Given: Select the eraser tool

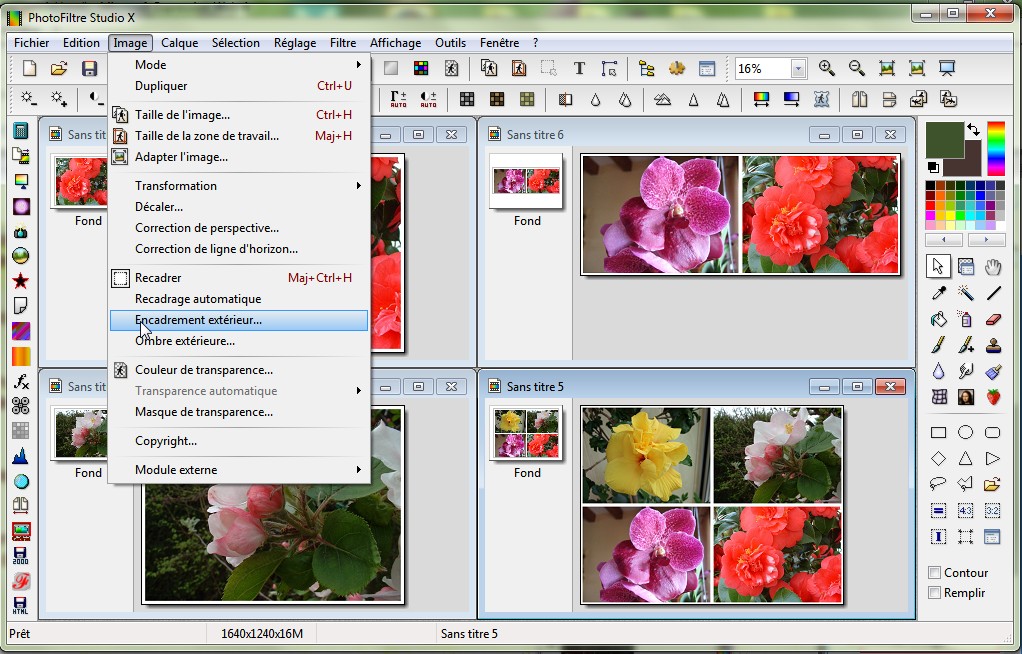Looking at the screenshot, I should tap(993, 319).
